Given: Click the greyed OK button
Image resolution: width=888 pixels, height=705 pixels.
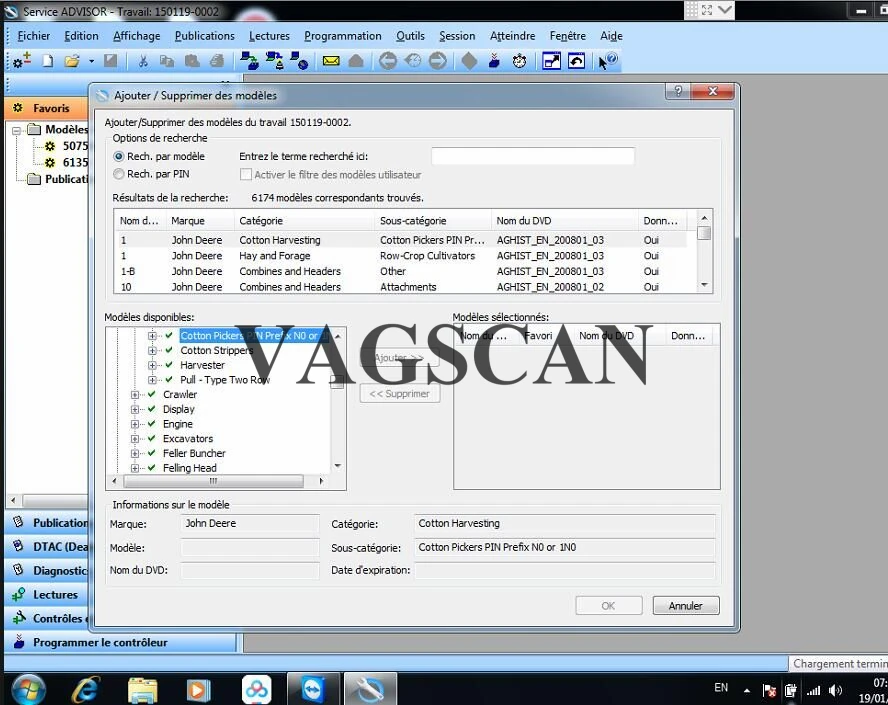Looking at the screenshot, I should [609, 605].
